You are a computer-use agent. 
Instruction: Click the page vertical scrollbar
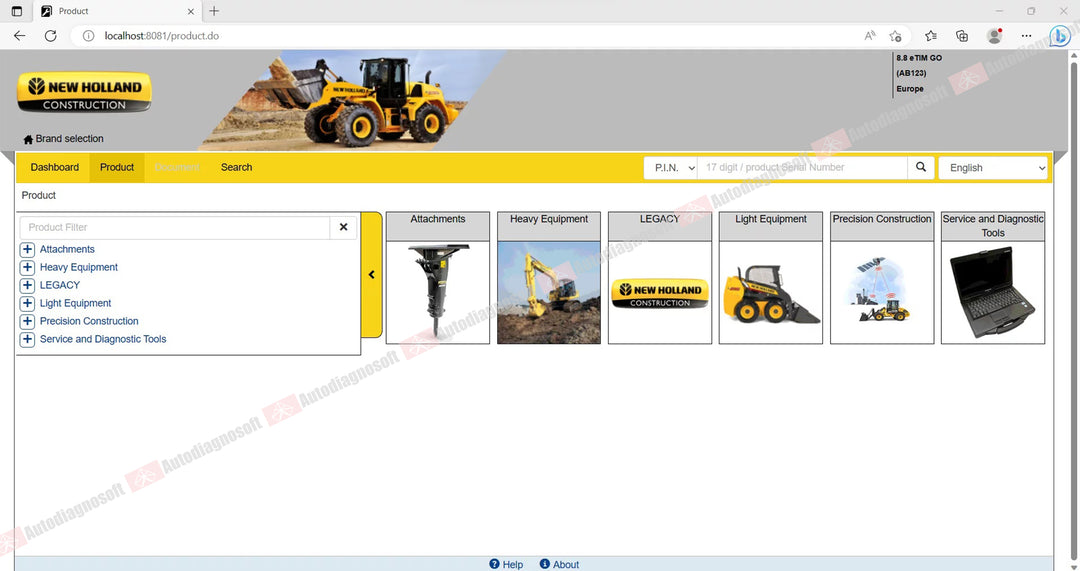(1073, 310)
